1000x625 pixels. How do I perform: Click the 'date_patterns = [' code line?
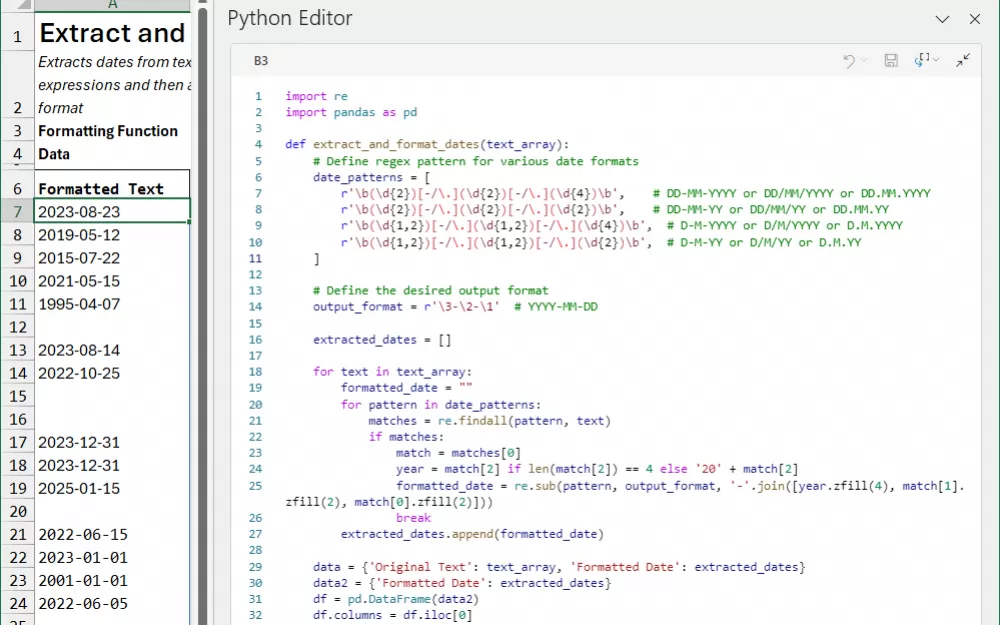coord(371,177)
